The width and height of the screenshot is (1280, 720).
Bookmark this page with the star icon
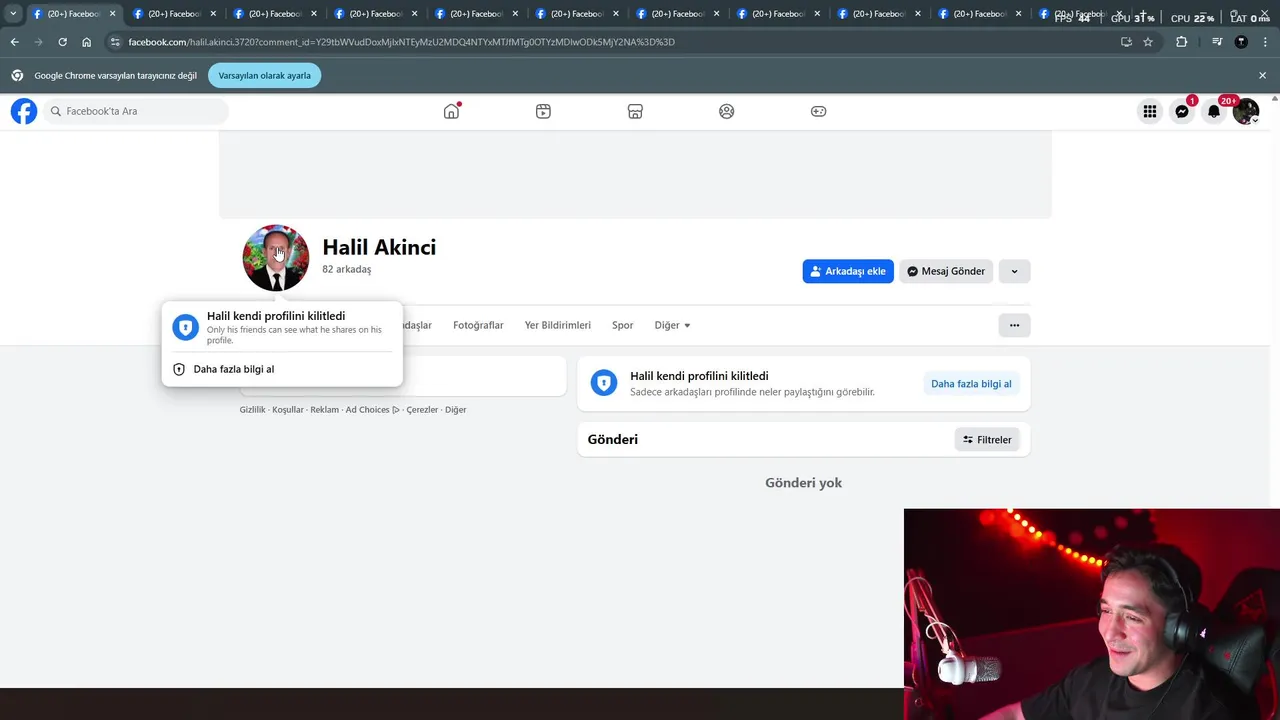(1148, 42)
